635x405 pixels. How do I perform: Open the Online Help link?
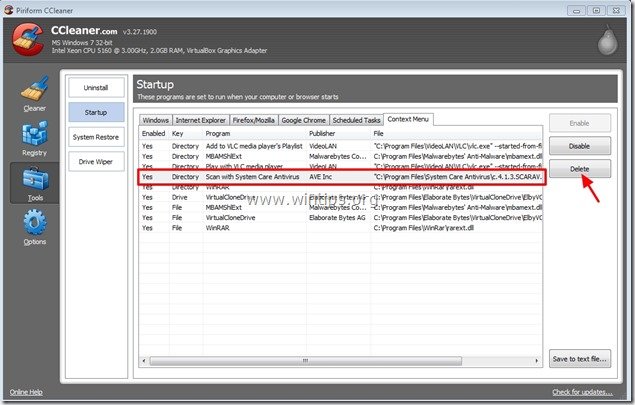(x=26, y=392)
